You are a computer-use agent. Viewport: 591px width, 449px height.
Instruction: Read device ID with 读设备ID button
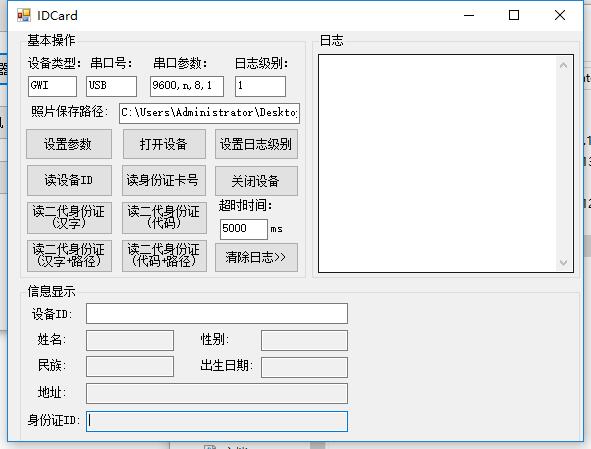[x=69, y=181]
